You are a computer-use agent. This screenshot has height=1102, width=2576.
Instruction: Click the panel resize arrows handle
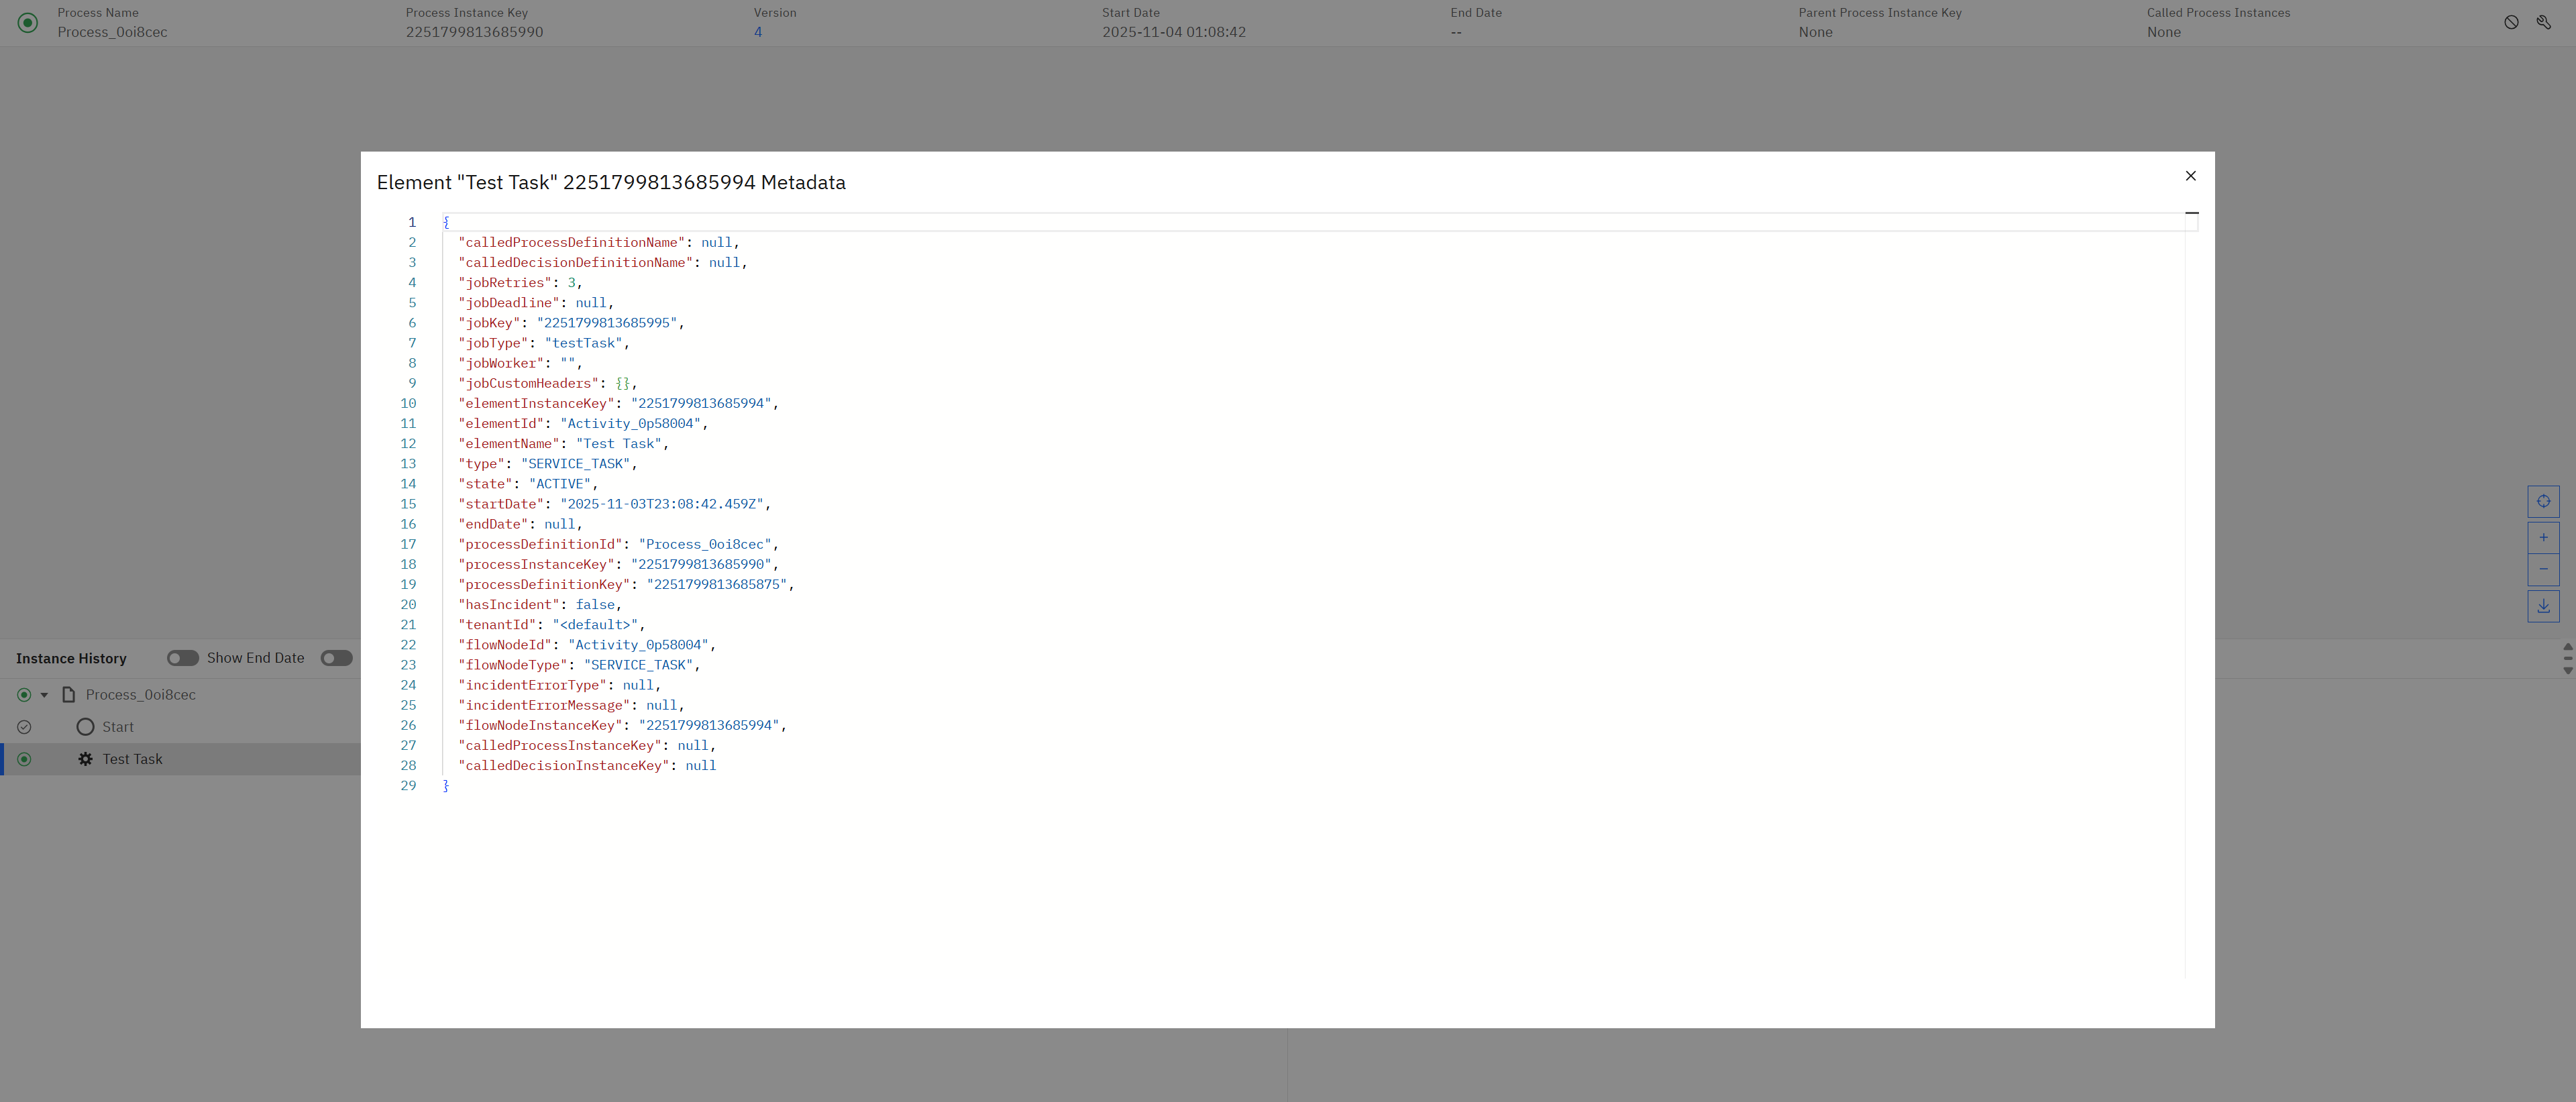[x=2567, y=658]
